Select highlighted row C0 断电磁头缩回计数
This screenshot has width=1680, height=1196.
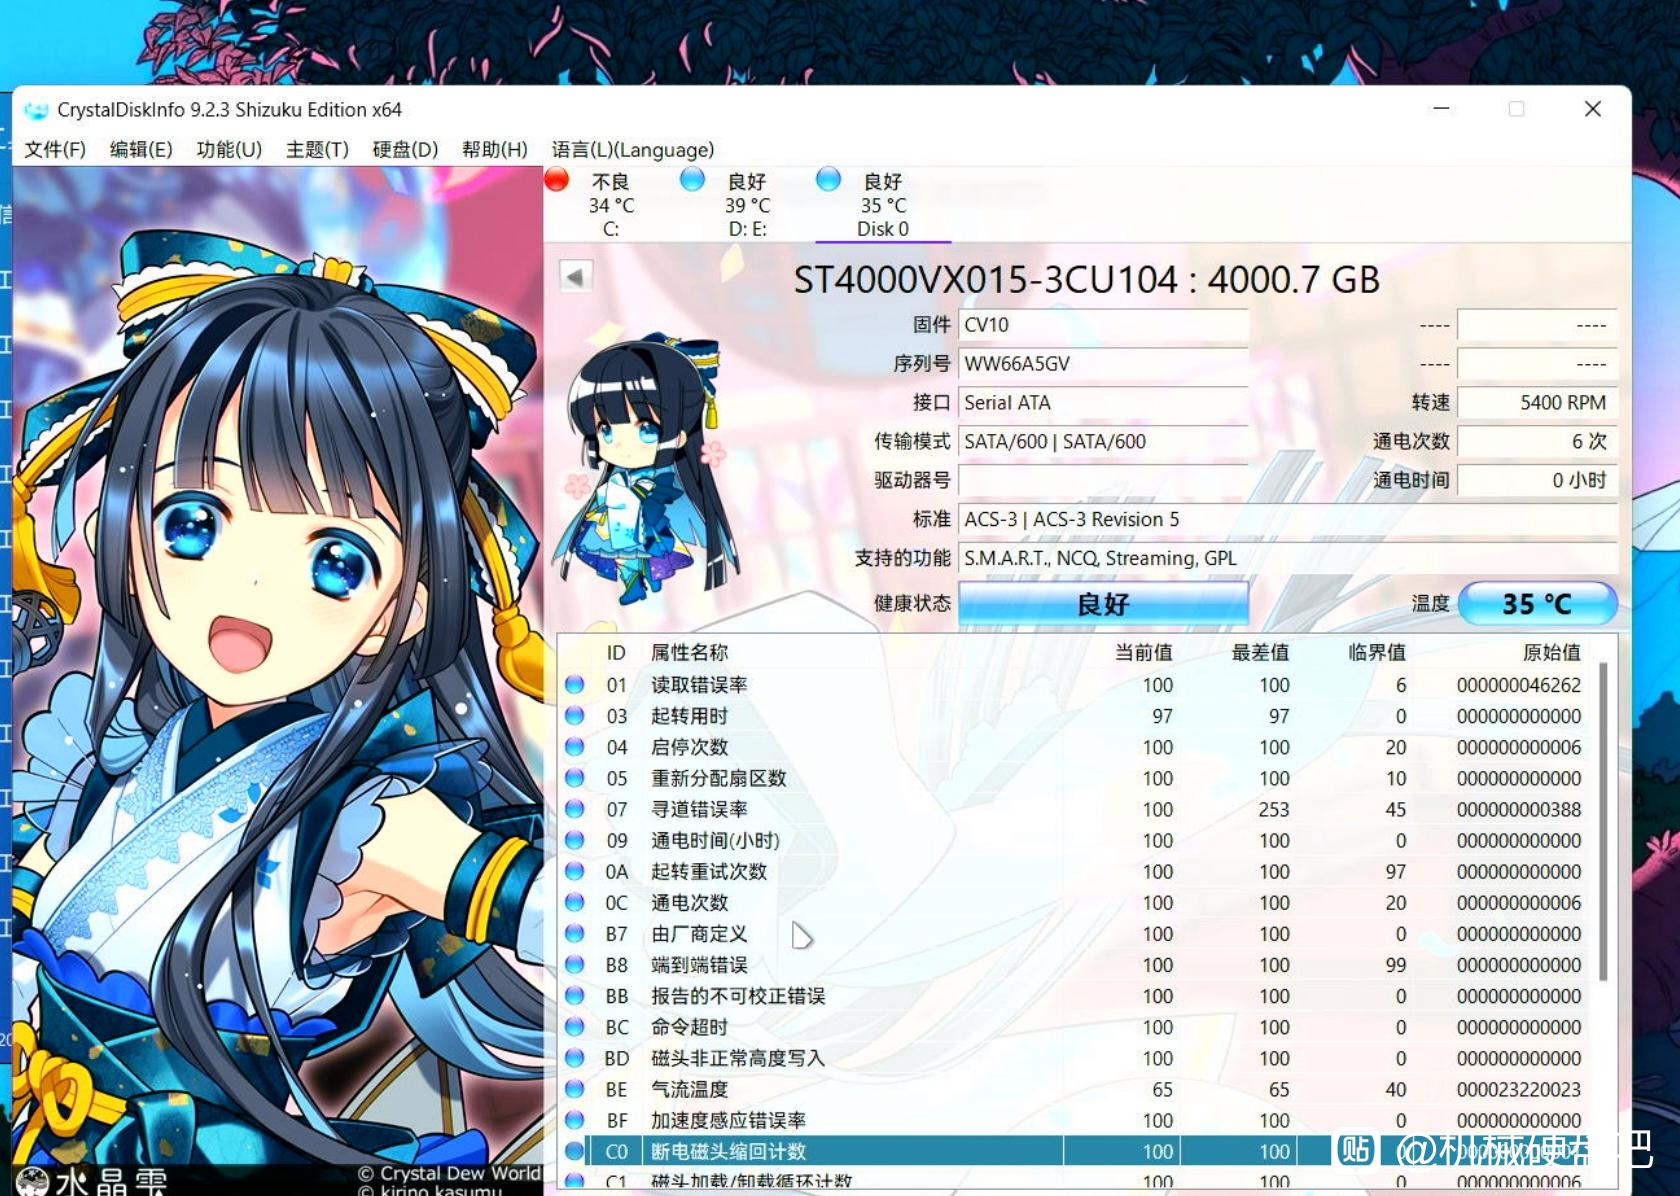coord(1077,1151)
